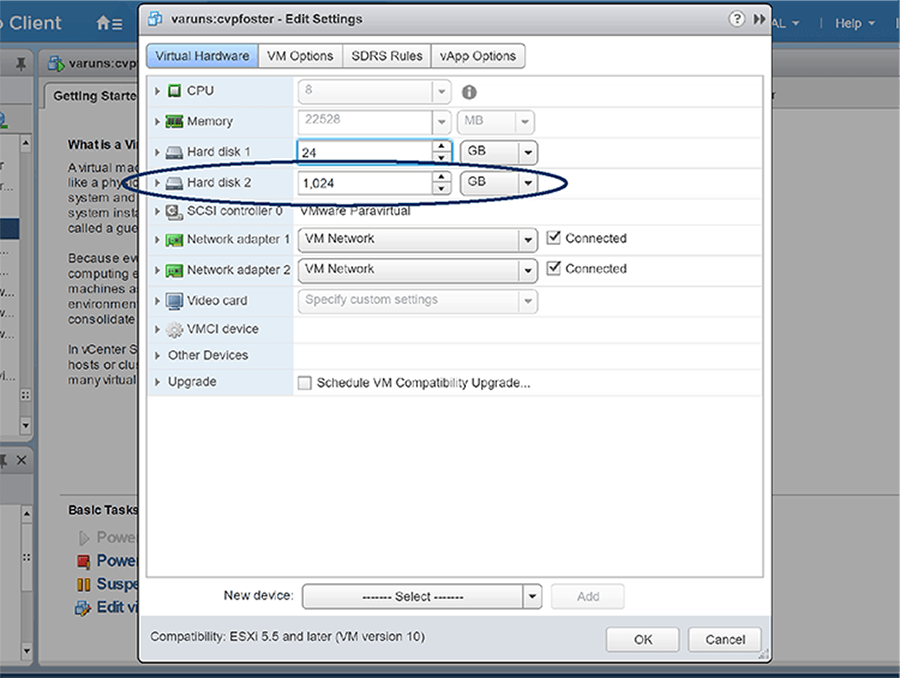Image resolution: width=900 pixels, height=678 pixels.
Task: Click the Home menu icon in vSphere Client
Action: coord(109,23)
